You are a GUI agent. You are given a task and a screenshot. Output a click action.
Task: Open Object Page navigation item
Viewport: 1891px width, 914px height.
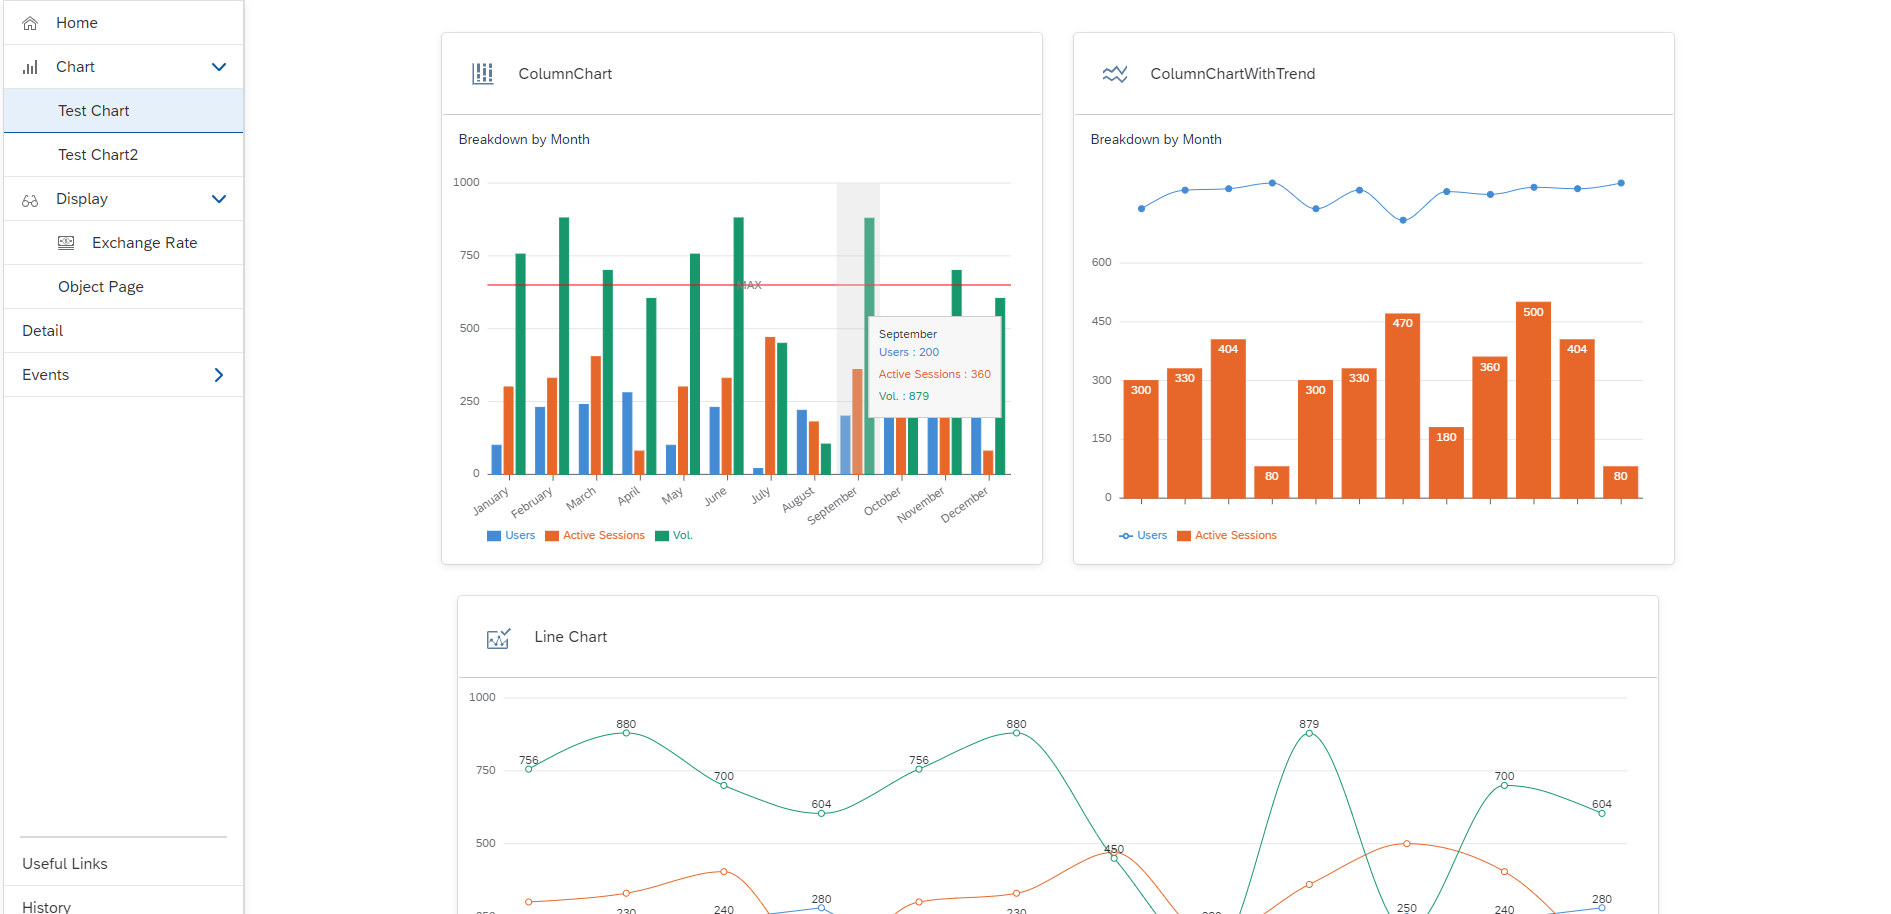click(123, 287)
